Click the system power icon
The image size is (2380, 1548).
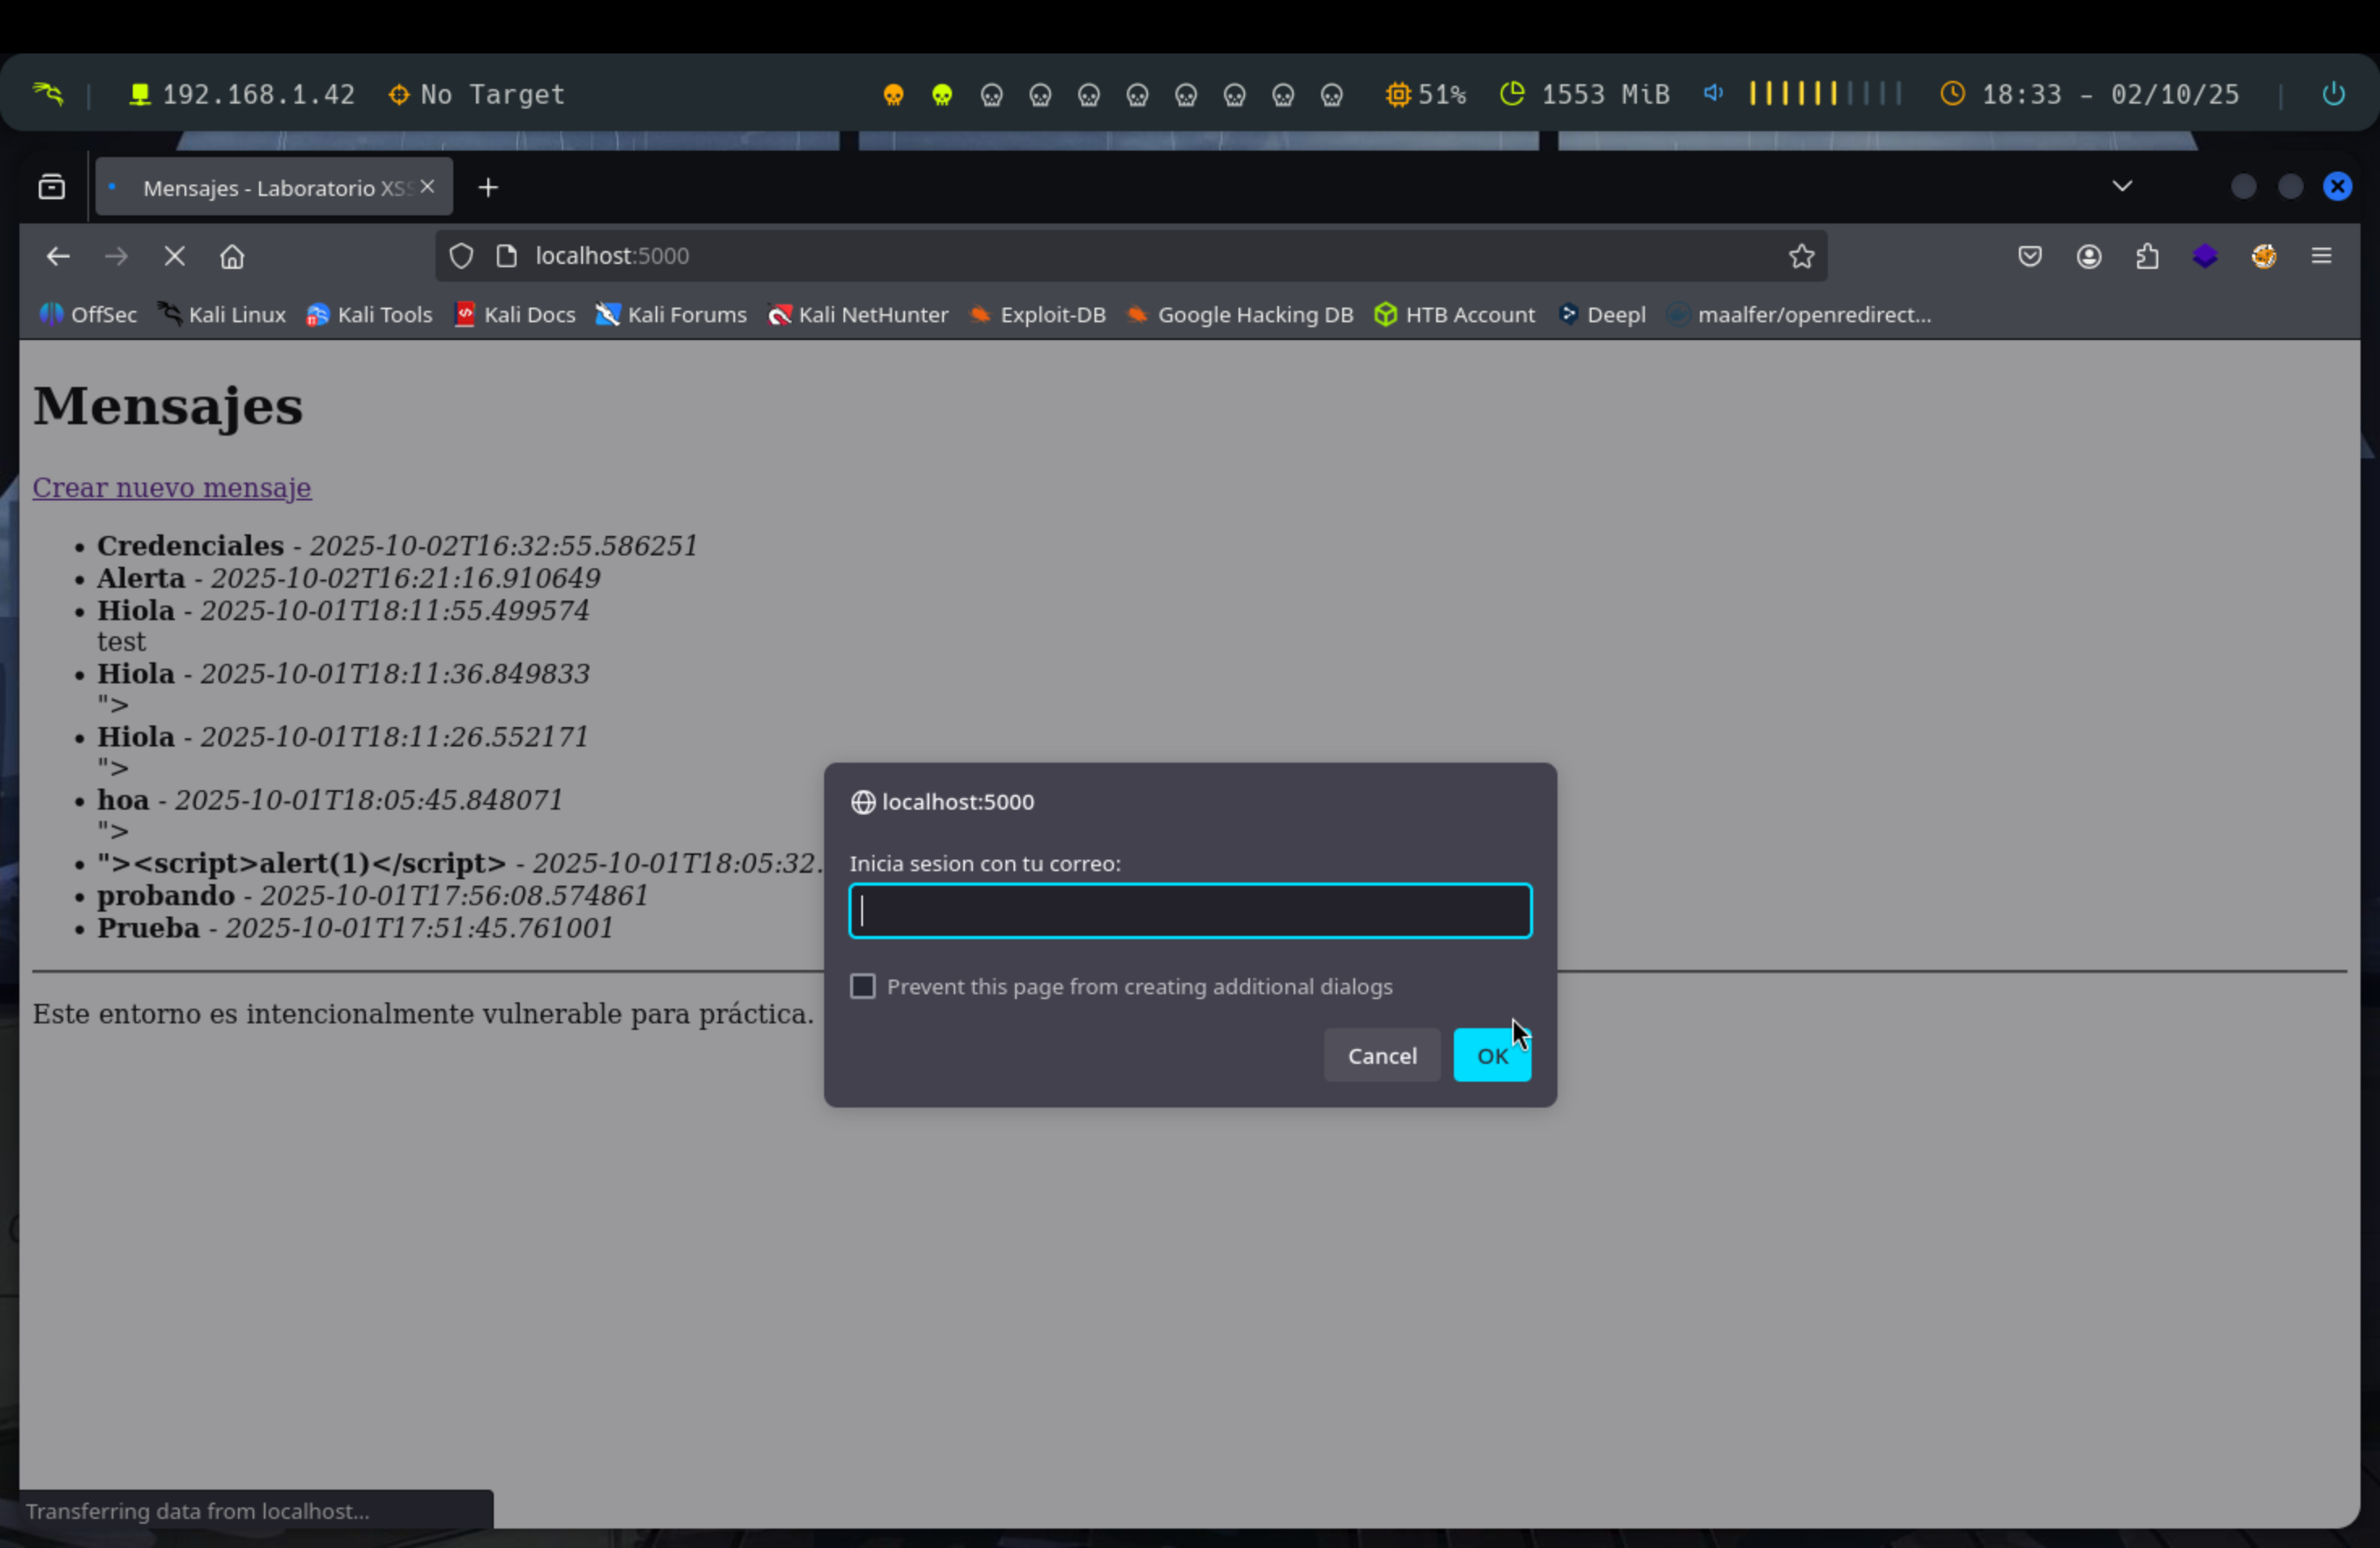tap(2333, 94)
